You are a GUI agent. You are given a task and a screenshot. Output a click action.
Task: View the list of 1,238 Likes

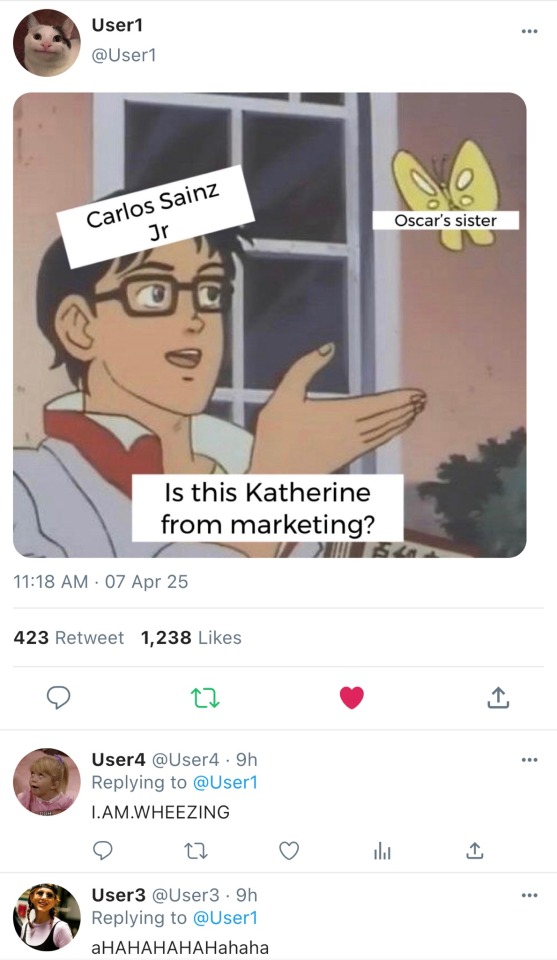pyautogui.click(x=191, y=638)
